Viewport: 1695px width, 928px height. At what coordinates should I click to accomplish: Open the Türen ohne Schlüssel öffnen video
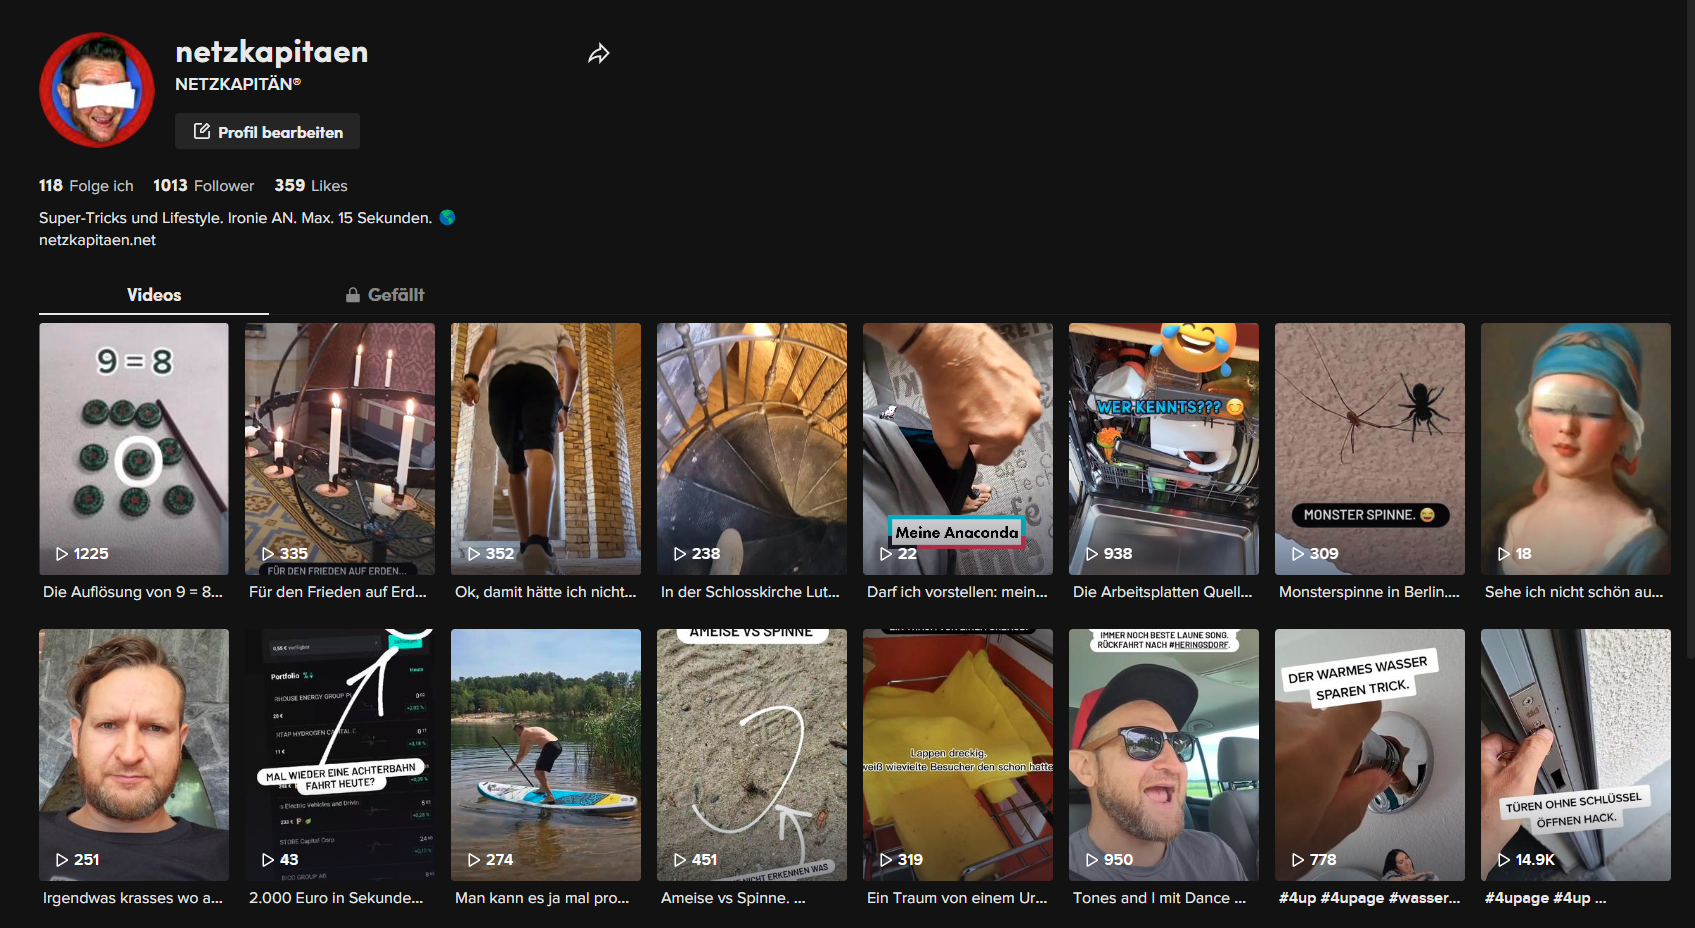(1575, 754)
